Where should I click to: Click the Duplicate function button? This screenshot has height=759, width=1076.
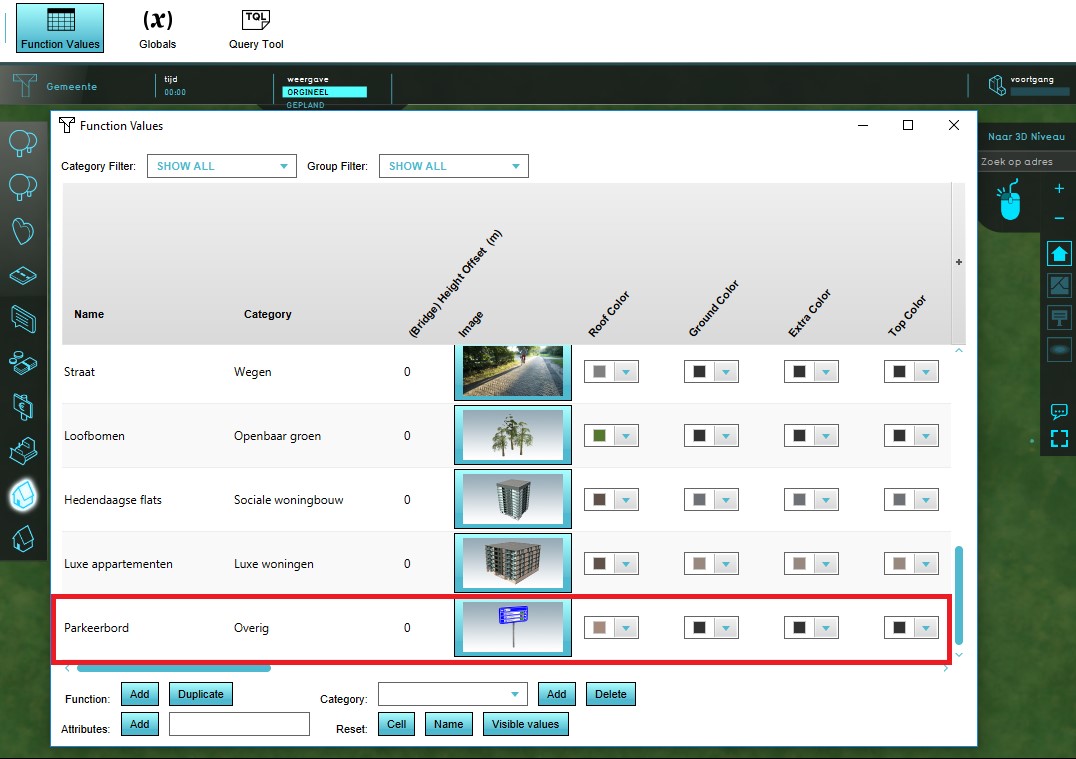[x=201, y=694]
